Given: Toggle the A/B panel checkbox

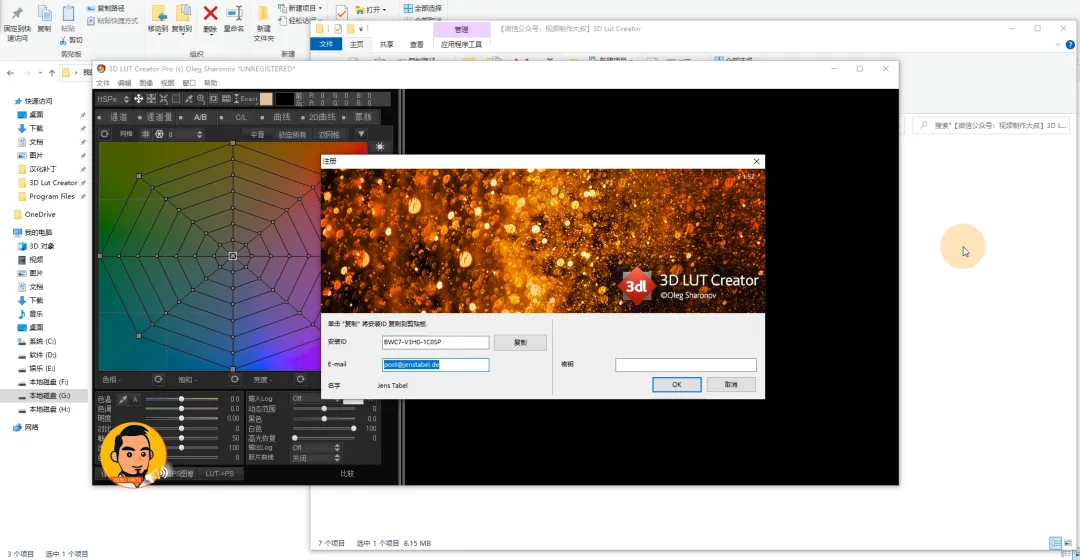Looking at the screenshot, I should click(x=180, y=117).
